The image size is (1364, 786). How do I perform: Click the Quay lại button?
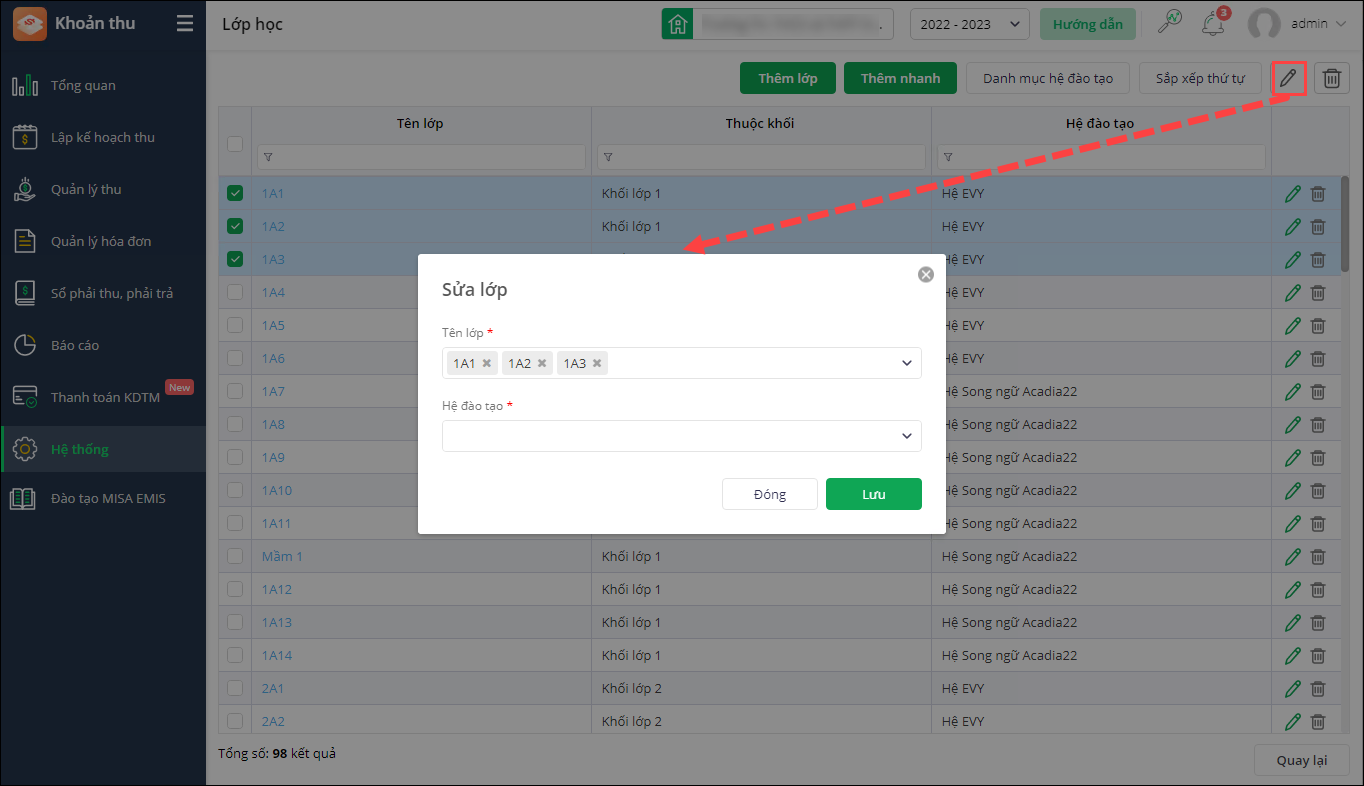1302,760
